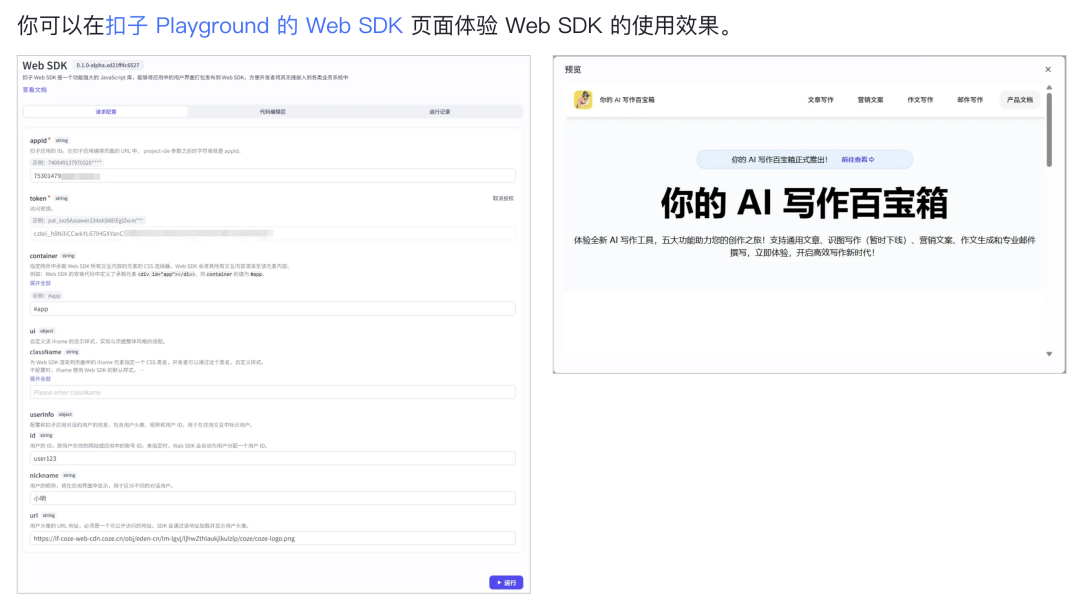
Task: Switch to the 运行记录 tab
Action: (439, 112)
